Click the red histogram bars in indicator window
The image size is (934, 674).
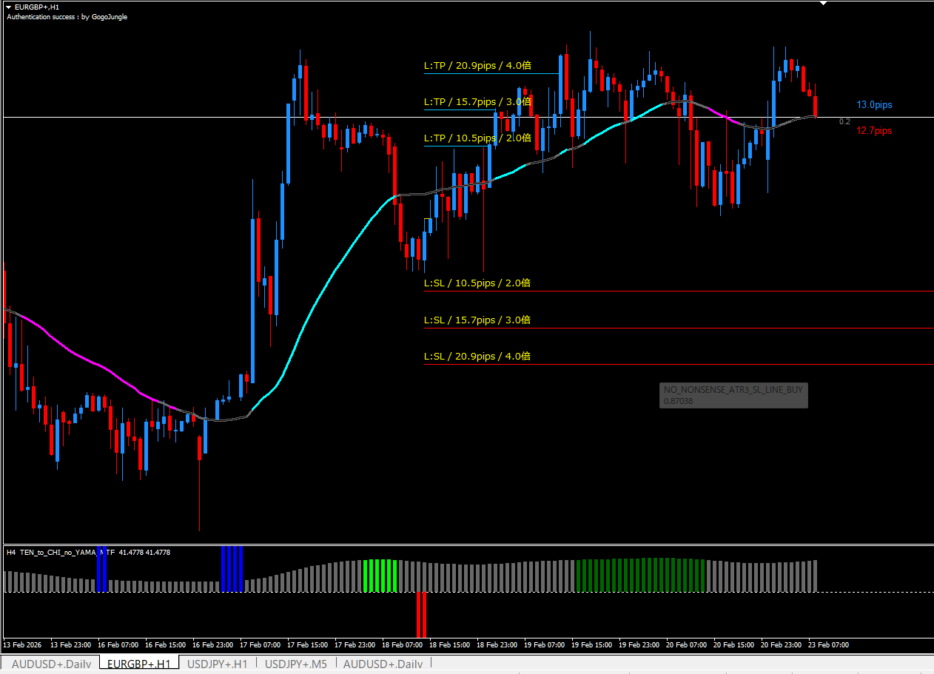422,613
